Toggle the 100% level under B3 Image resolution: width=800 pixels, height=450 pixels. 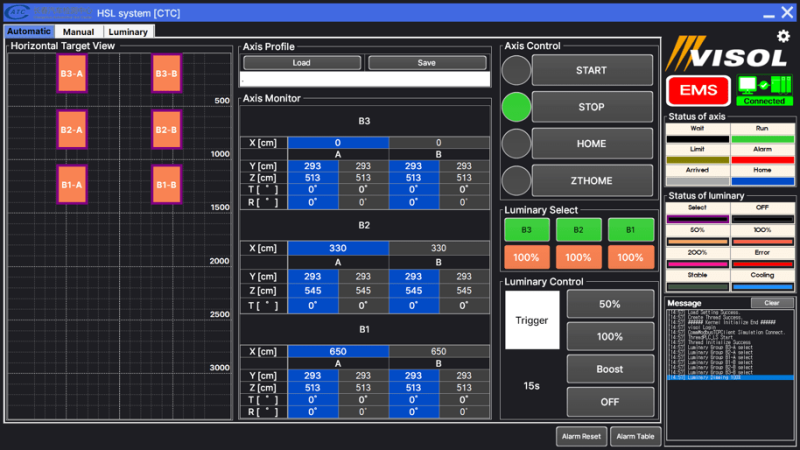pyautogui.click(x=527, y=257)
